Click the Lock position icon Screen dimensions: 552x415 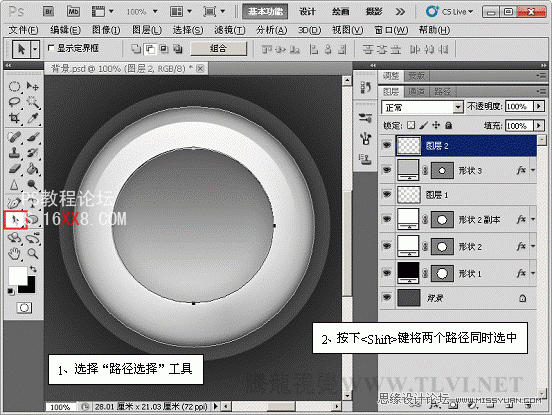pos(436,125)
